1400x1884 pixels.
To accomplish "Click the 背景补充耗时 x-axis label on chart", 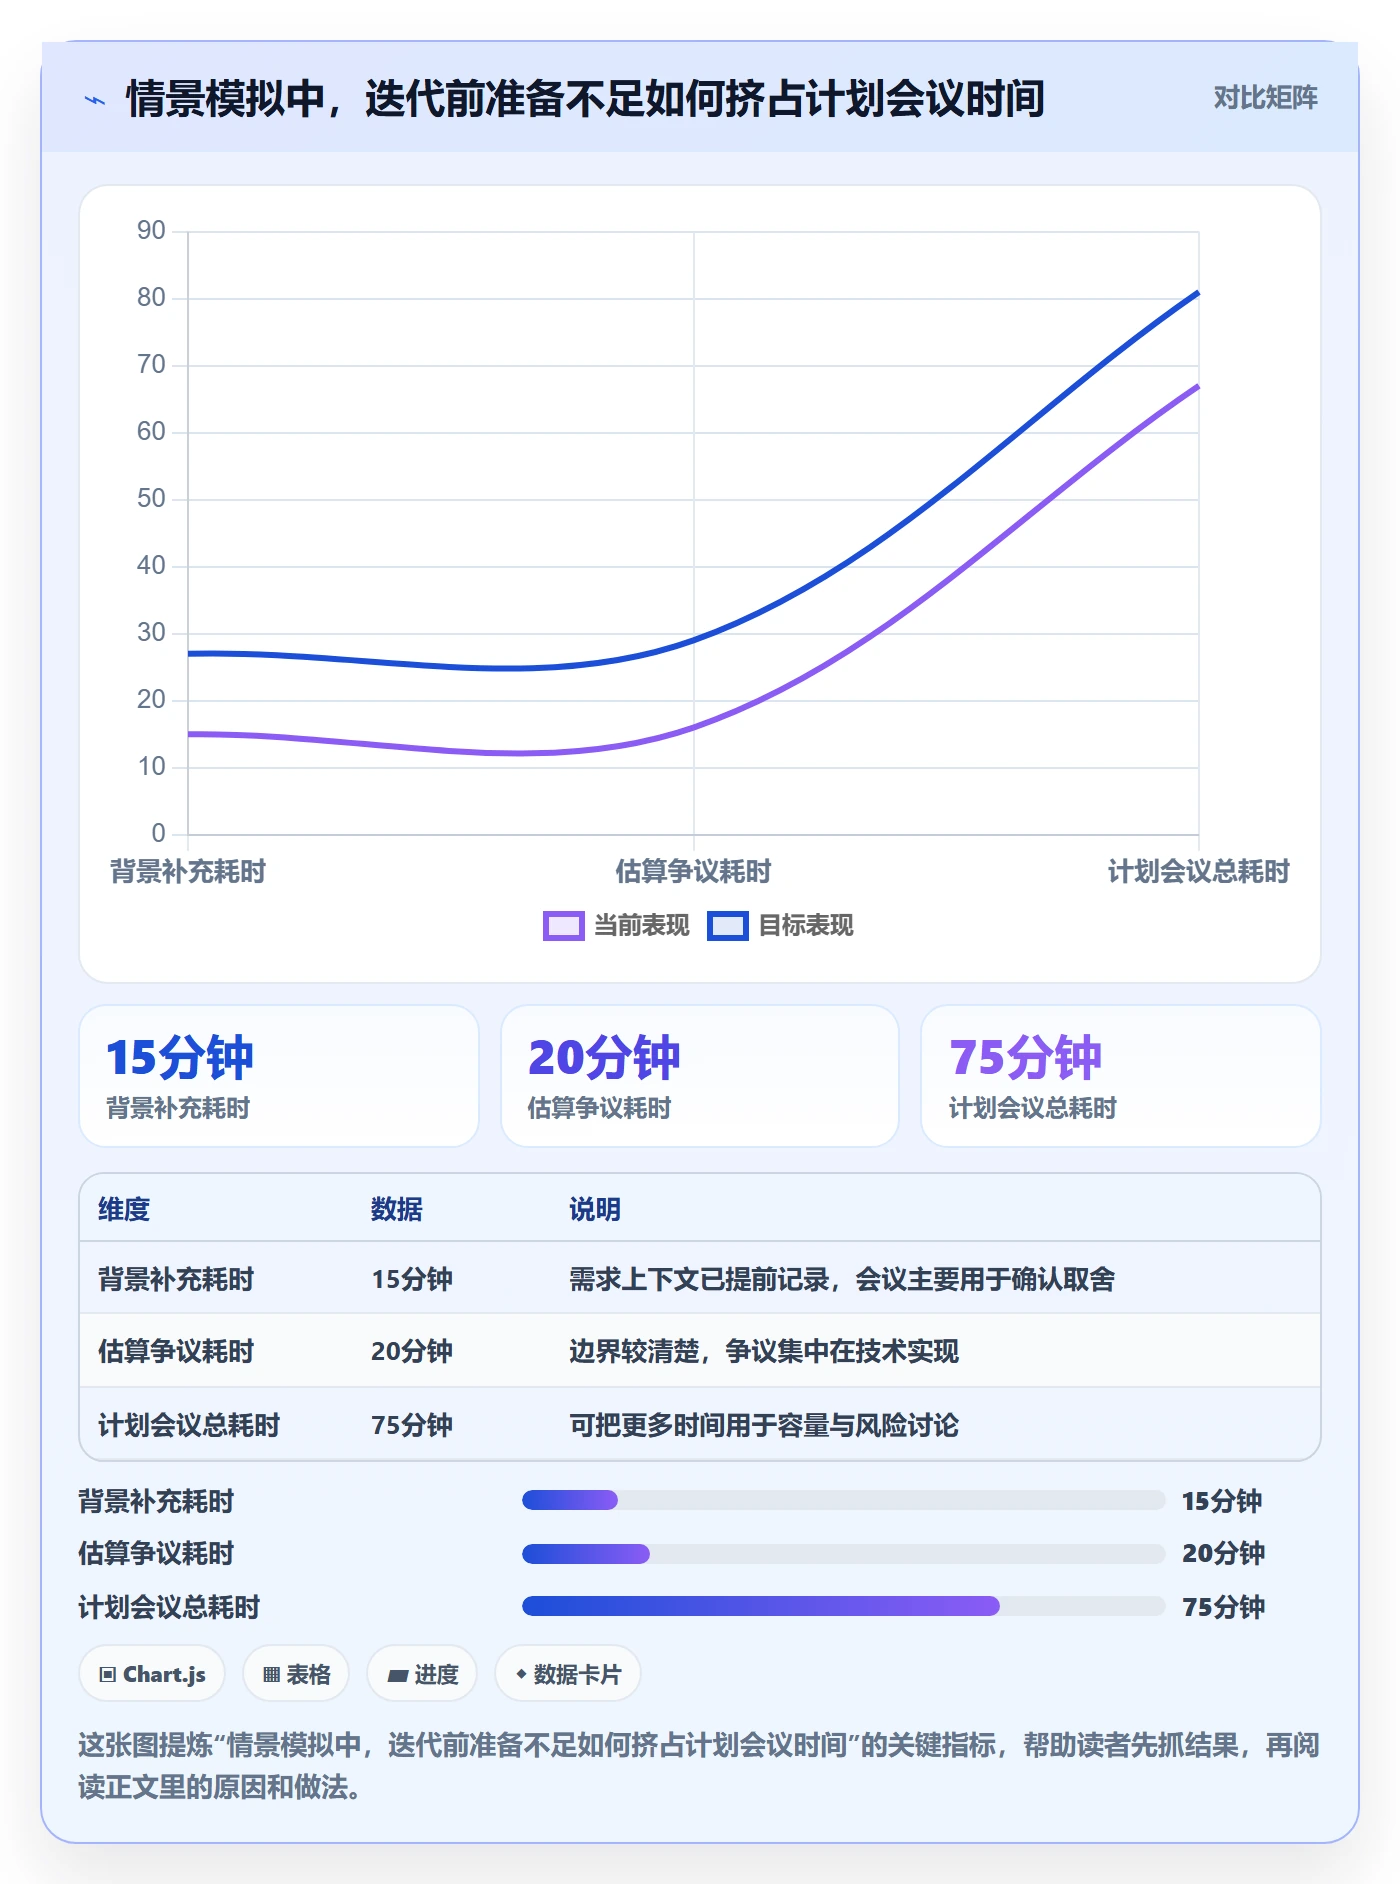I will (x=188, y=872).
